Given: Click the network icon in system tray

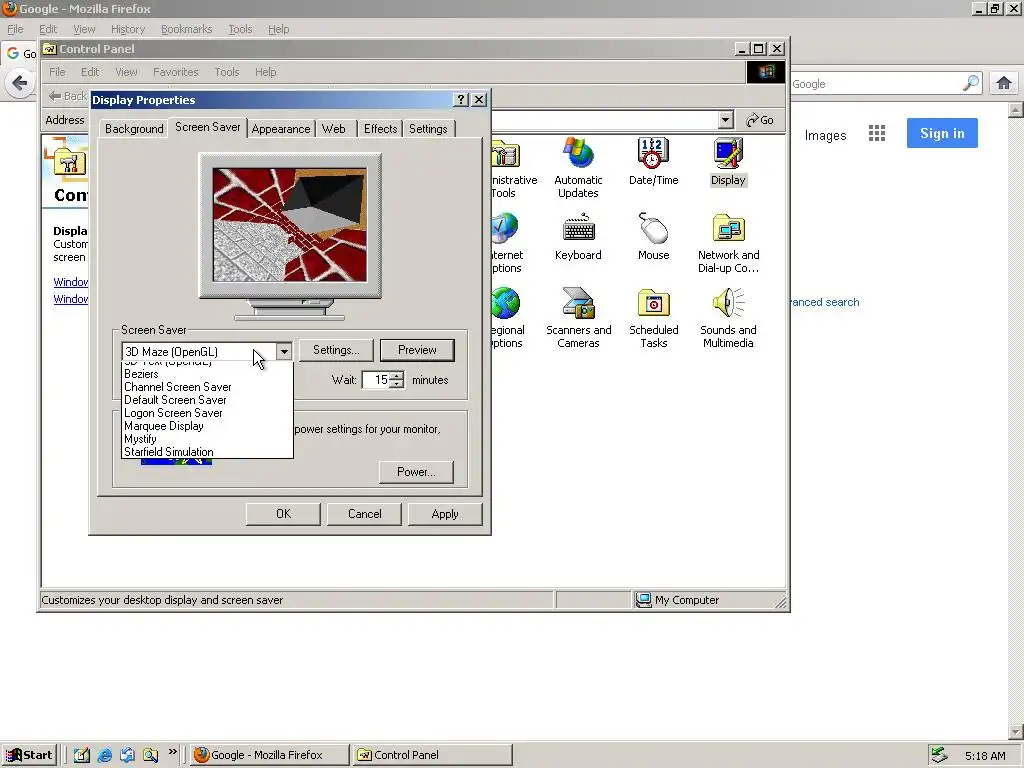Looking at the screenshot, I should click(939, 755).
